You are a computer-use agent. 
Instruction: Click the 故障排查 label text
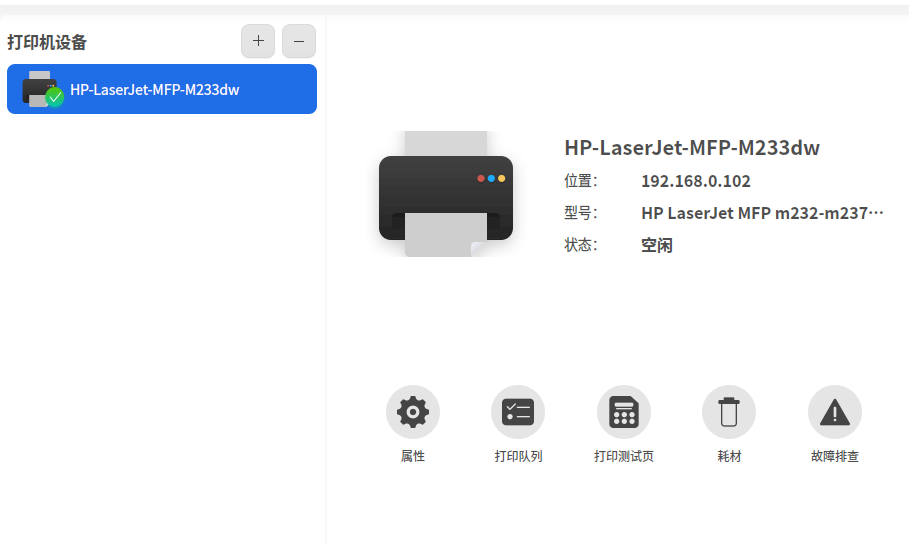(835, 456)
